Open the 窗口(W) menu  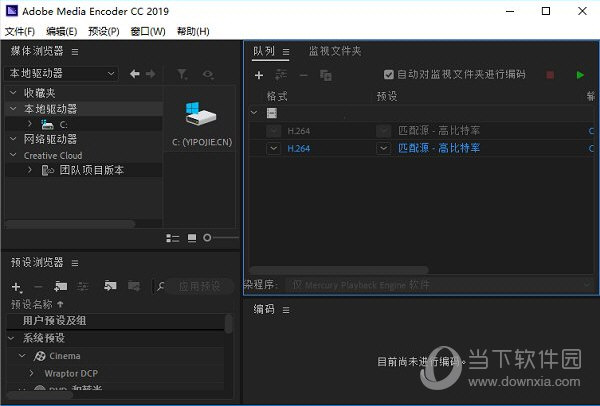click(148, 31)
